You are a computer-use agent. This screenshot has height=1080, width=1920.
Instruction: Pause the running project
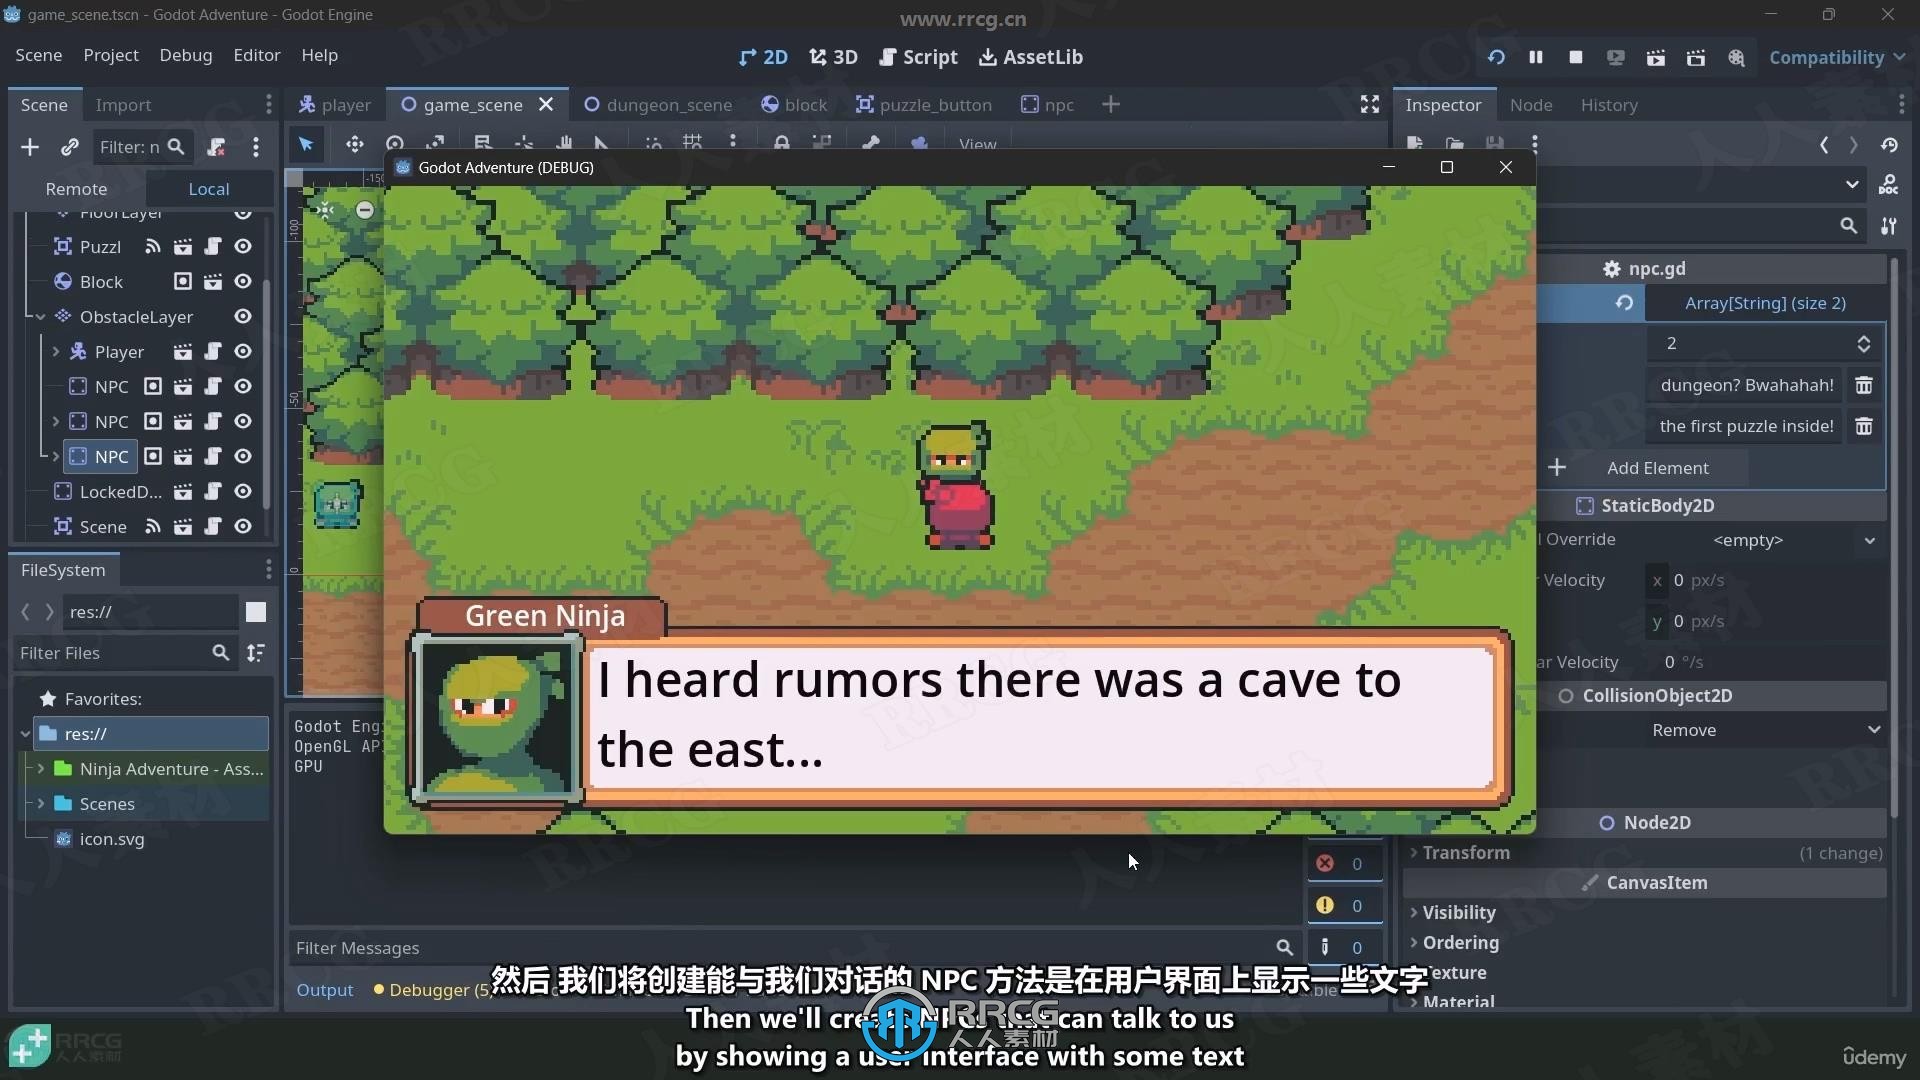point(1536,57)
